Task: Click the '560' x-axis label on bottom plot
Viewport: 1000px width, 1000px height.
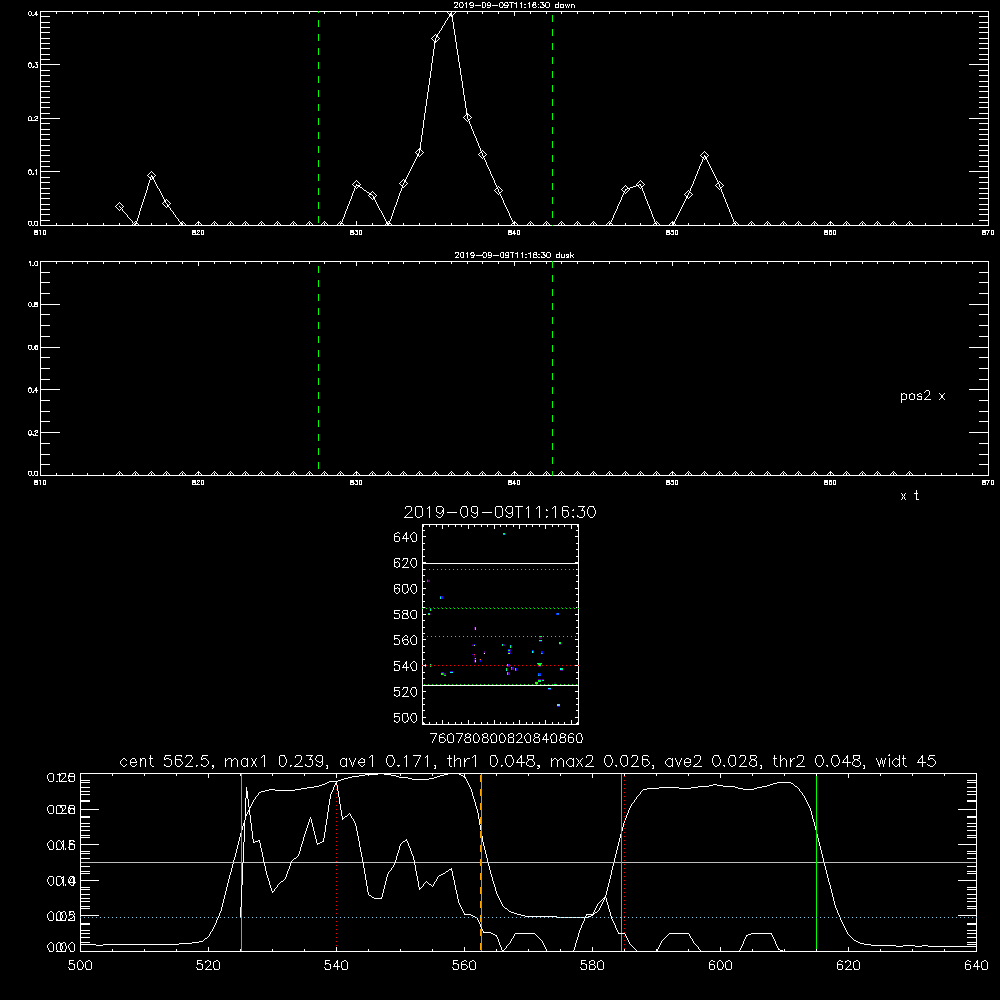Action: click(x=464, y=966)
